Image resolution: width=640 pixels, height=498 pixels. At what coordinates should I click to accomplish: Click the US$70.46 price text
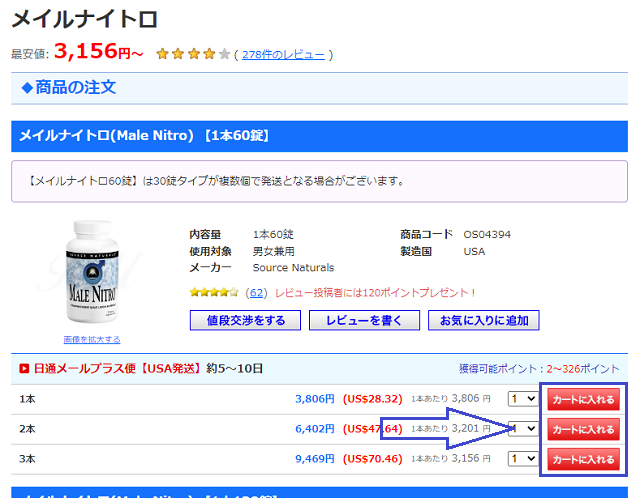point(373,459)
